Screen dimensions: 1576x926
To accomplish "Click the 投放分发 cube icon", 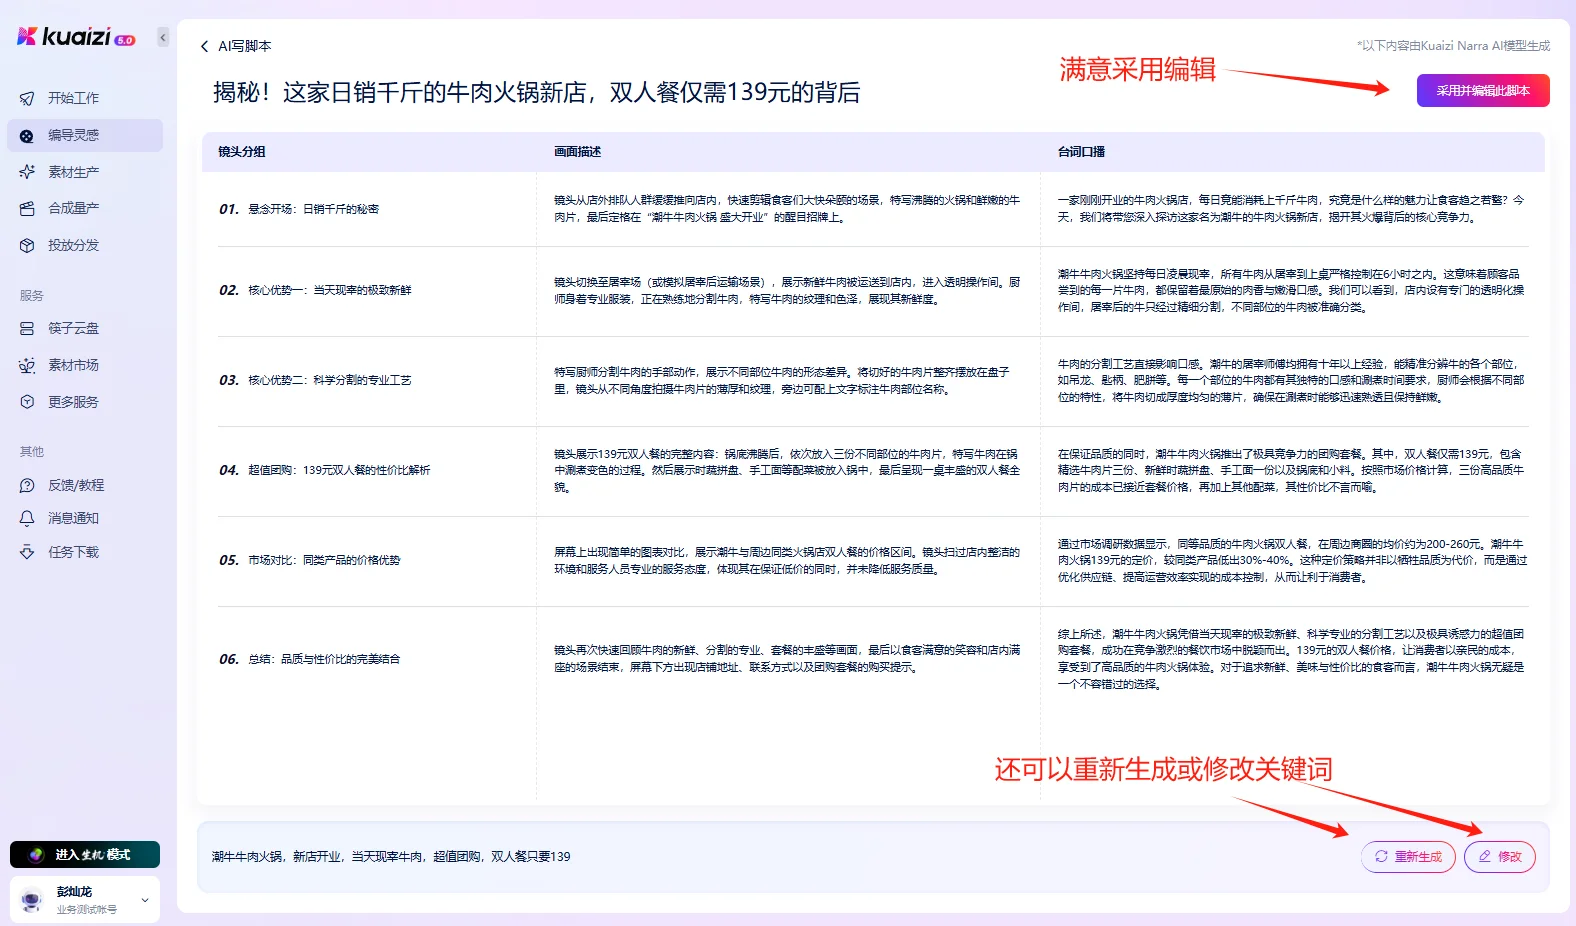I will click(27, 245).
